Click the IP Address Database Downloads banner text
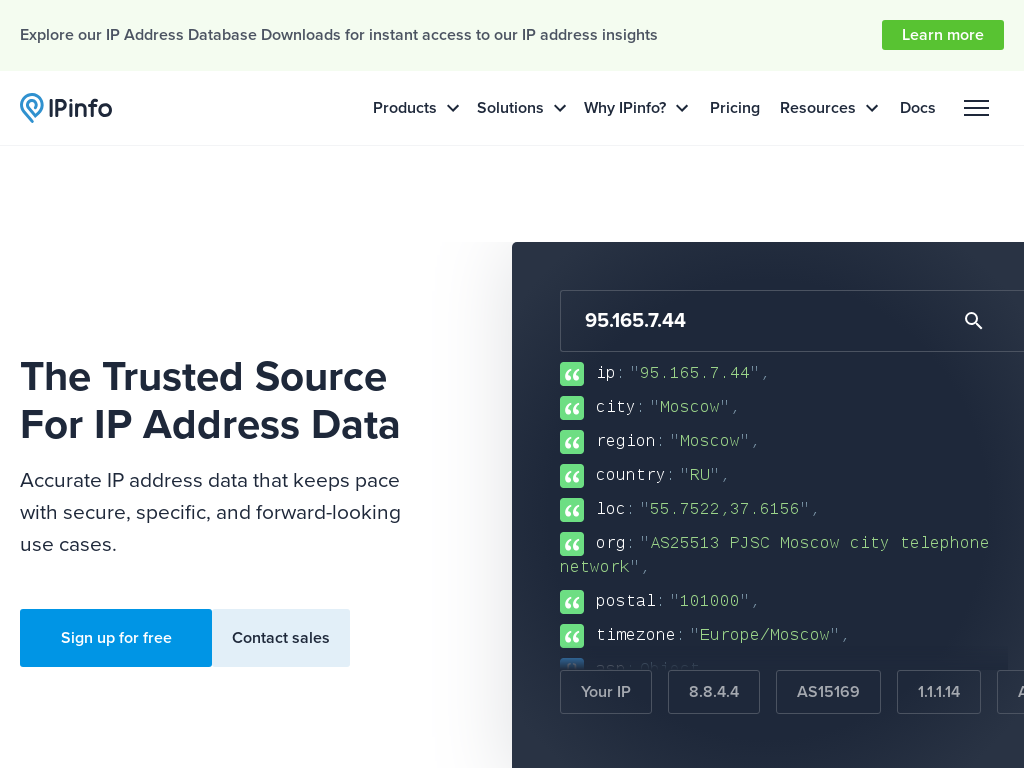 point(338,35)
